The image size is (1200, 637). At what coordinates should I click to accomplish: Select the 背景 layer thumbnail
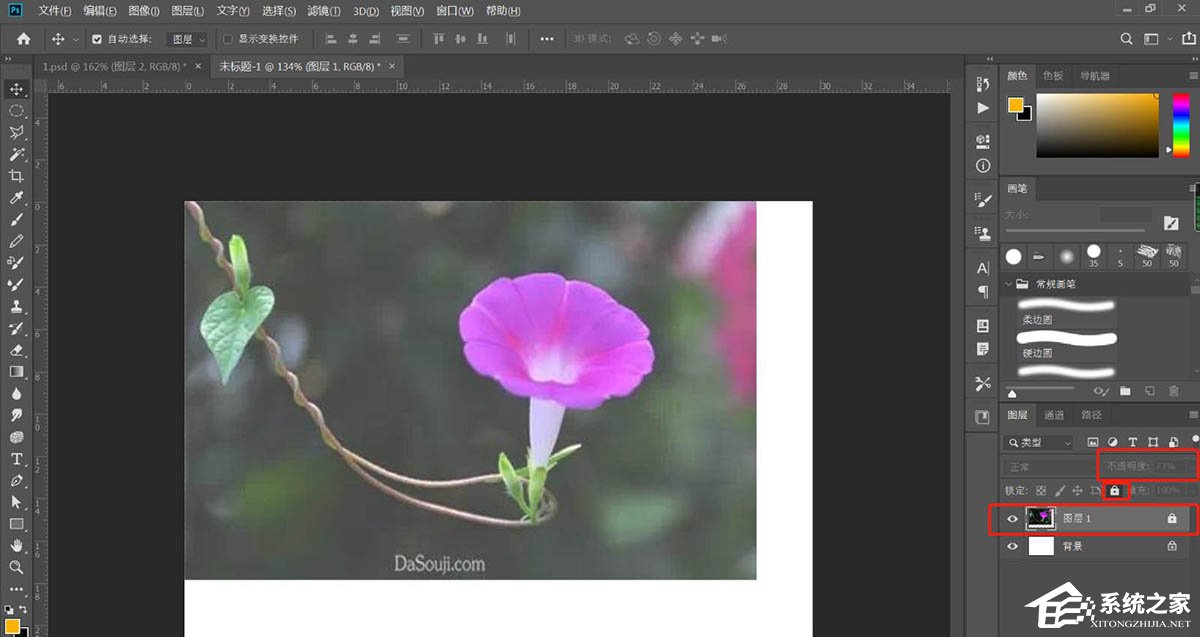pos(1041,547)
